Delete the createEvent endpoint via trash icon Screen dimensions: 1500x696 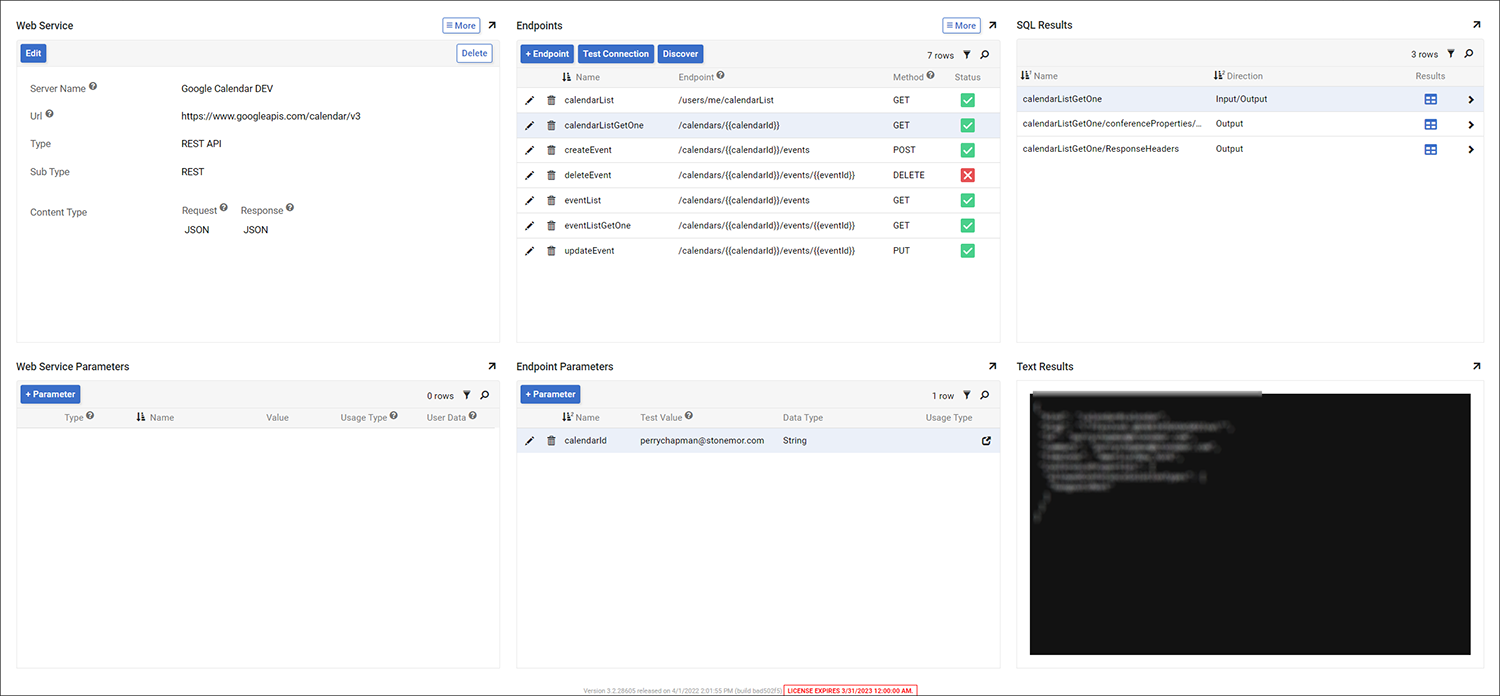551,150
